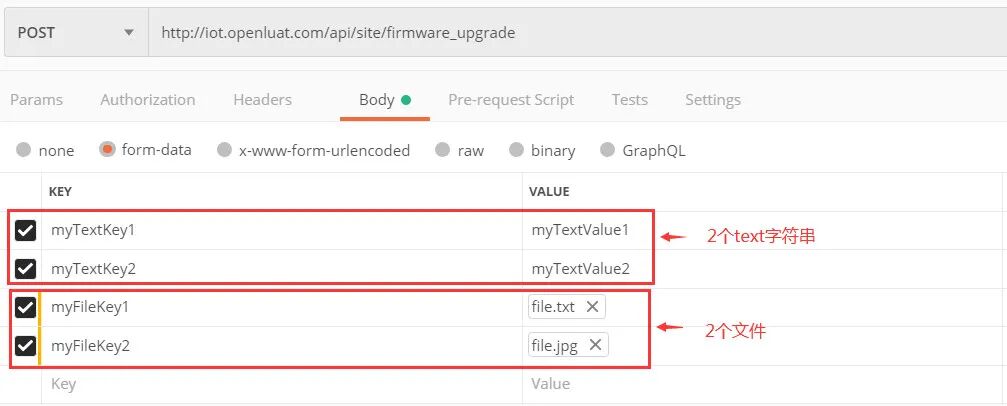Image resolution: width=1007 pixels, height=406 pixels.
Task: Select the raw body type option
Action: pyautogui.click(x=443, y=150)
